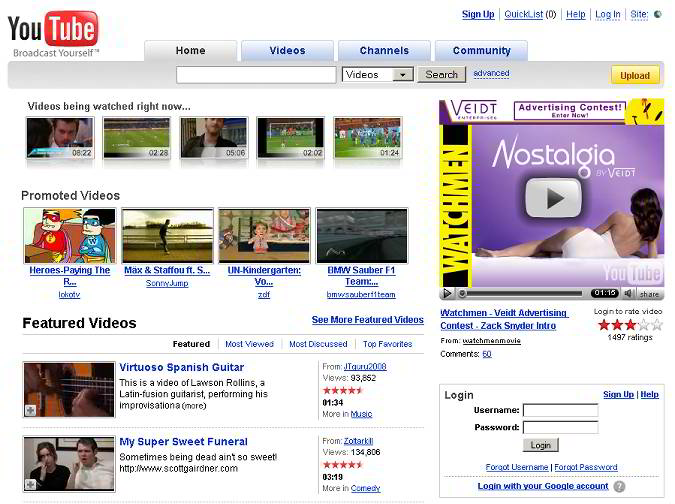Click the globe icon next to Site
This screenshot has height=504, width=675.
[x=658, y=14]
